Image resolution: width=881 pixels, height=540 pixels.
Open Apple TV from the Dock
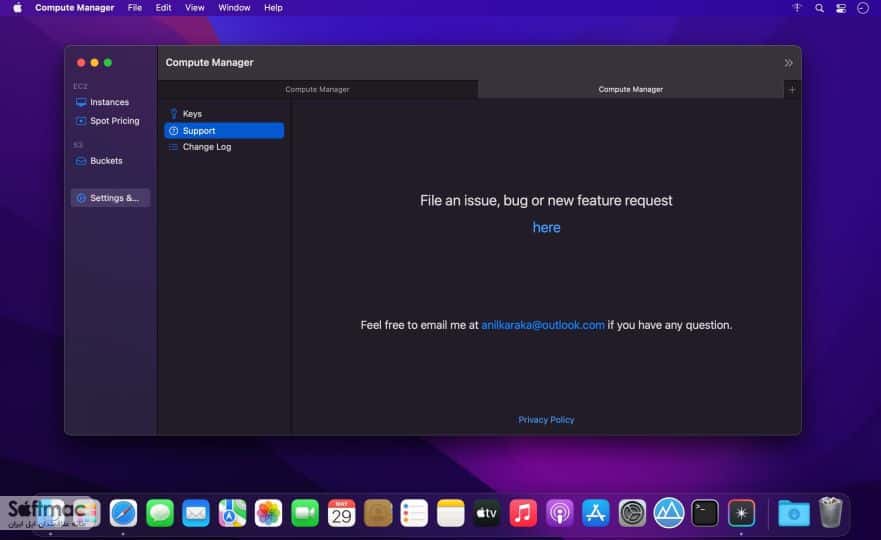pos(487,513)
